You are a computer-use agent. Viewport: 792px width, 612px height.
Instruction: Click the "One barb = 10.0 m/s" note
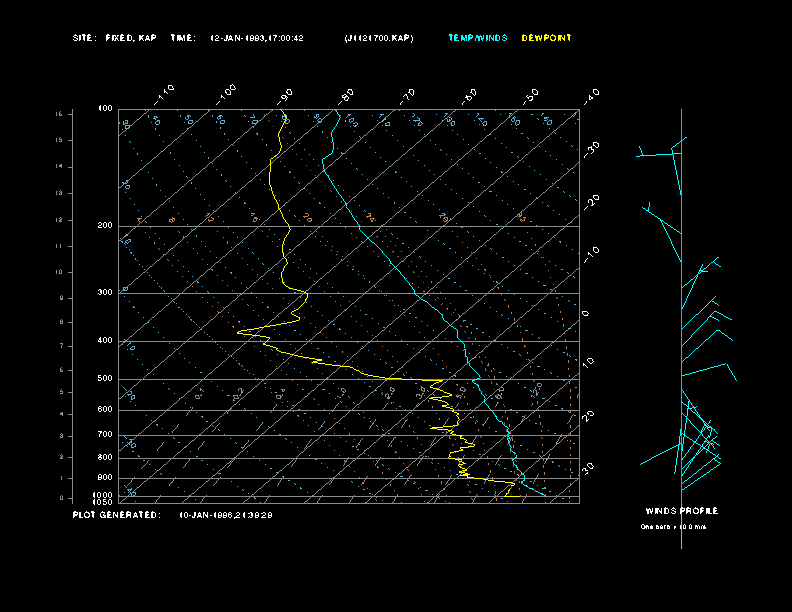point(673,527)
